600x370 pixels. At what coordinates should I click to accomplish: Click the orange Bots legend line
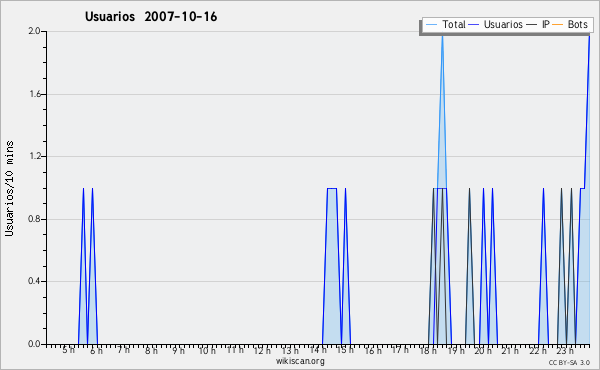(558, 25)
